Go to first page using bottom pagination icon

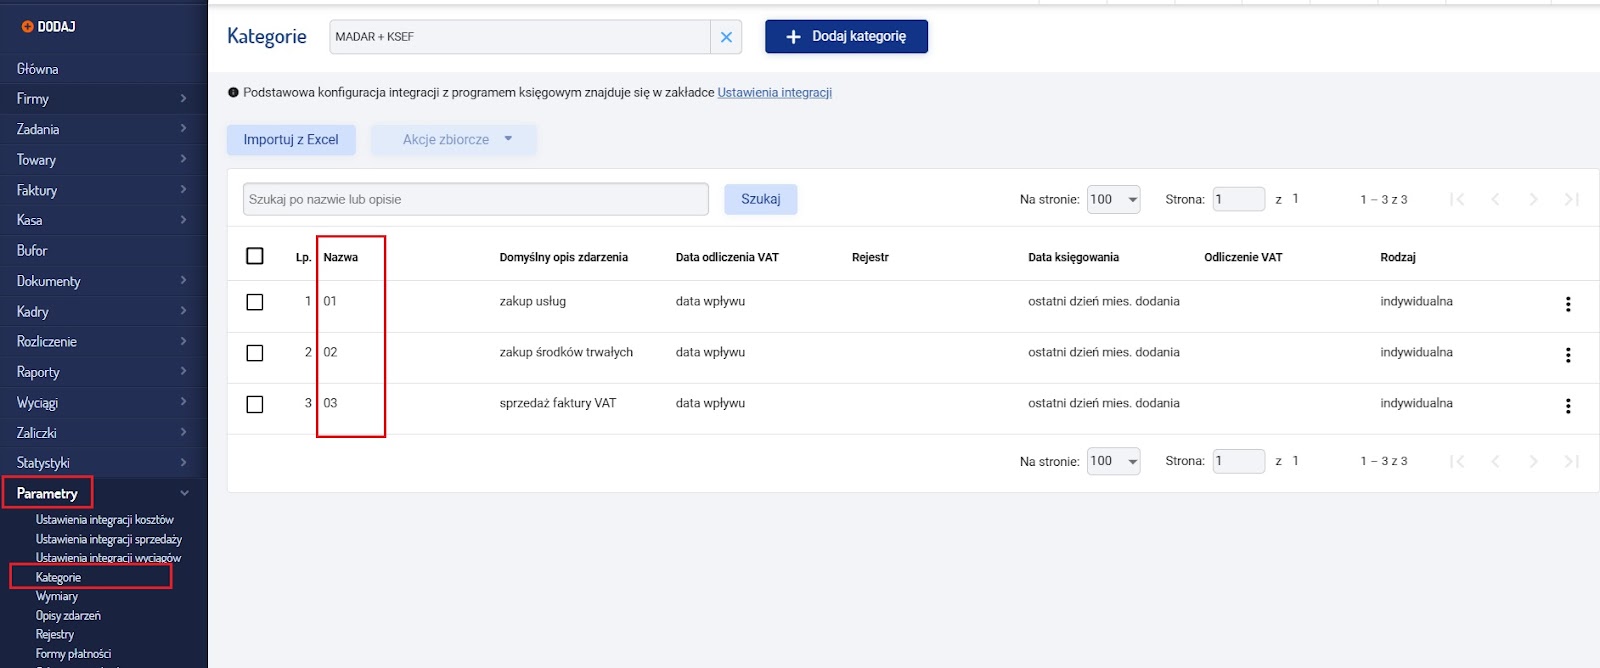pos(1457,461)
